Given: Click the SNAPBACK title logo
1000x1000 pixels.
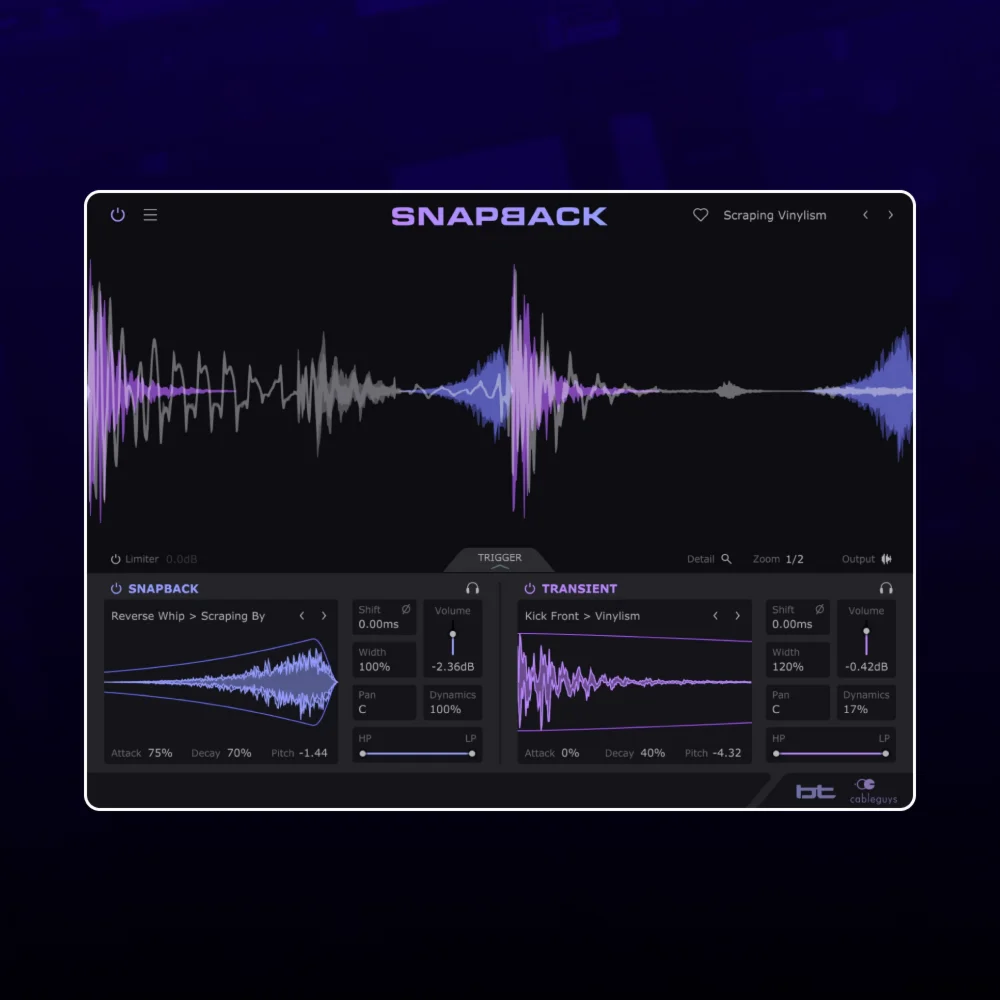Looking at the screenshot, I should point(499,216).
